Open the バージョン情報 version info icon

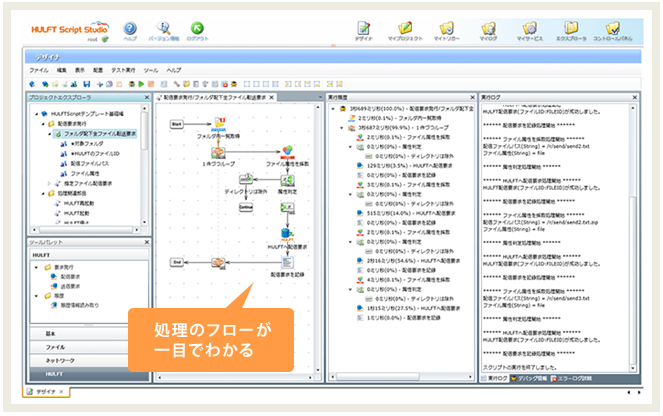pos(163,30)
